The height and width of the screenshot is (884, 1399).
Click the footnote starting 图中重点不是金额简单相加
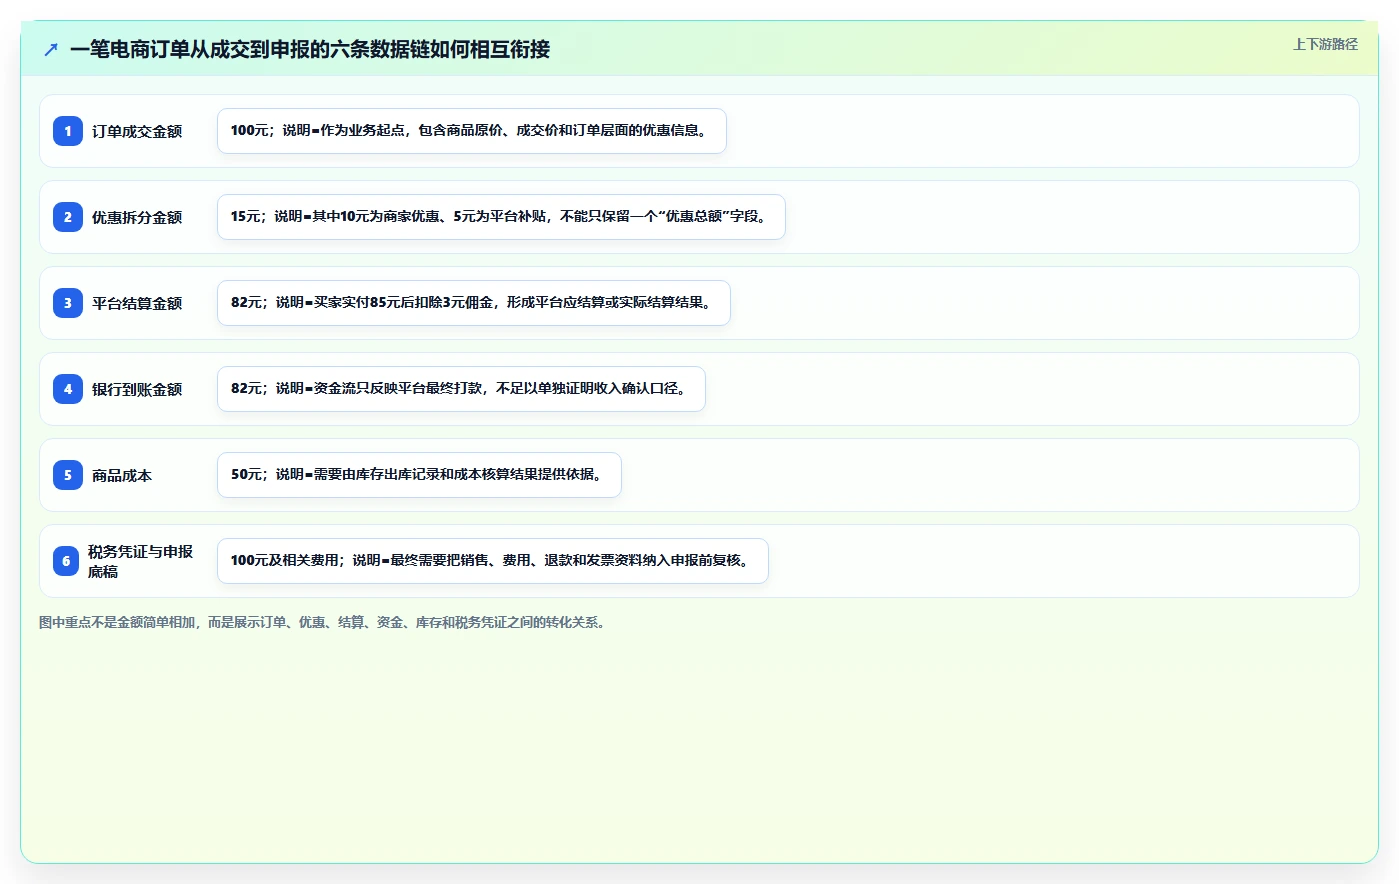[x=322, y=622]
